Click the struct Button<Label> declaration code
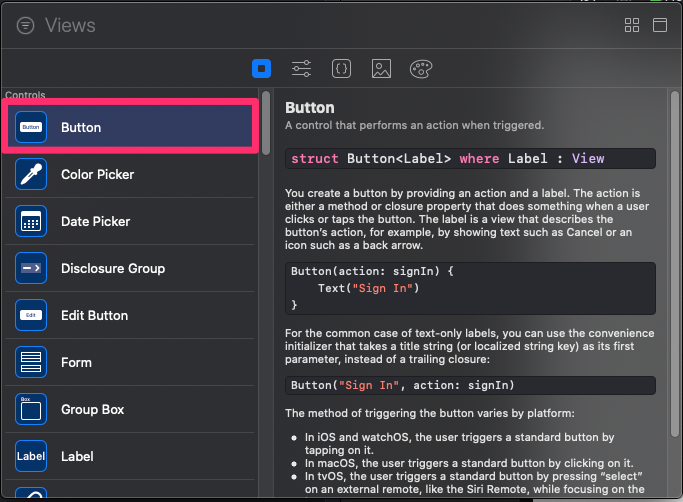 tap(470, 159)
